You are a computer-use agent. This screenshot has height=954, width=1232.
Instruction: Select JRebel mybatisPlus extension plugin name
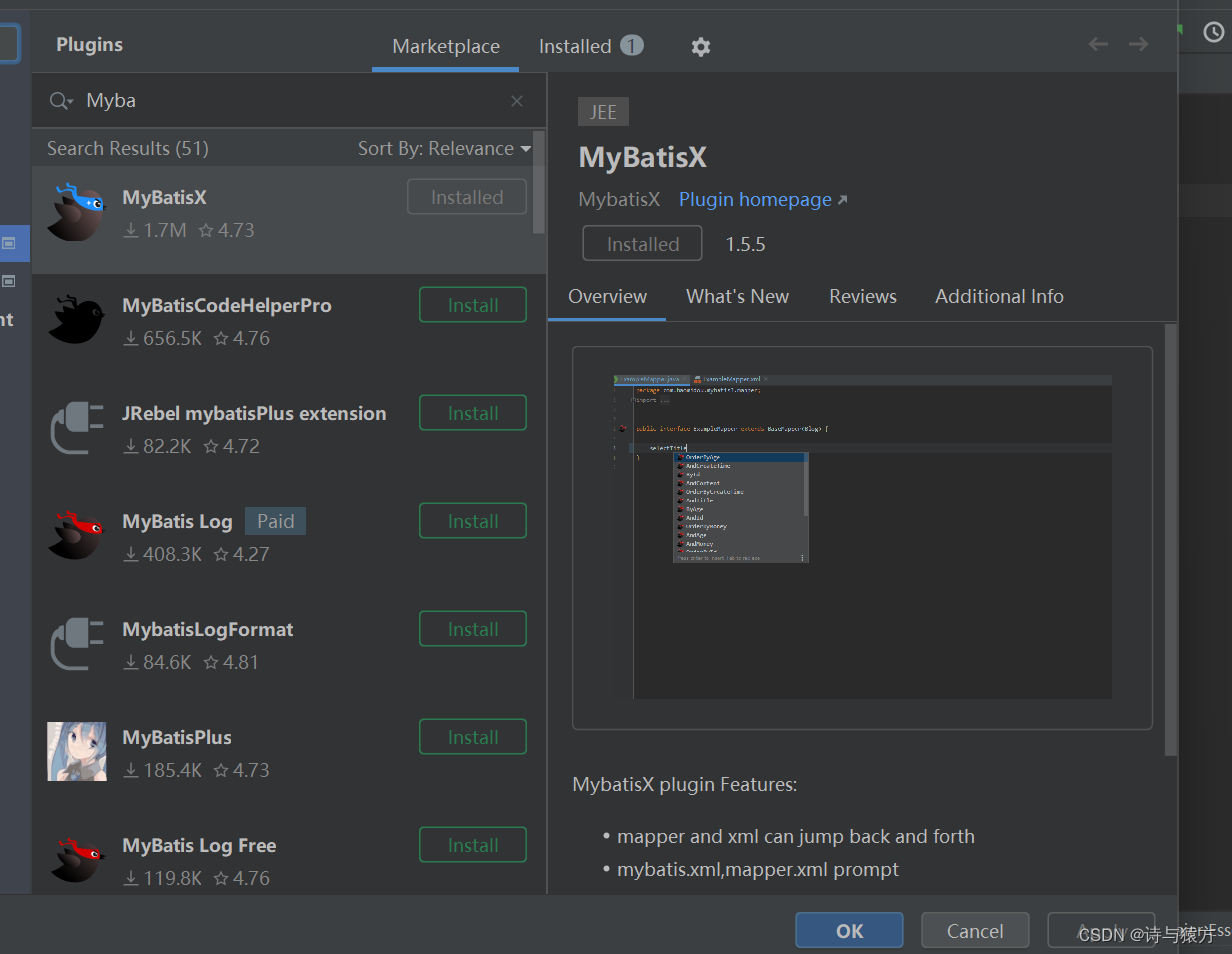click(x=254, y=413)
